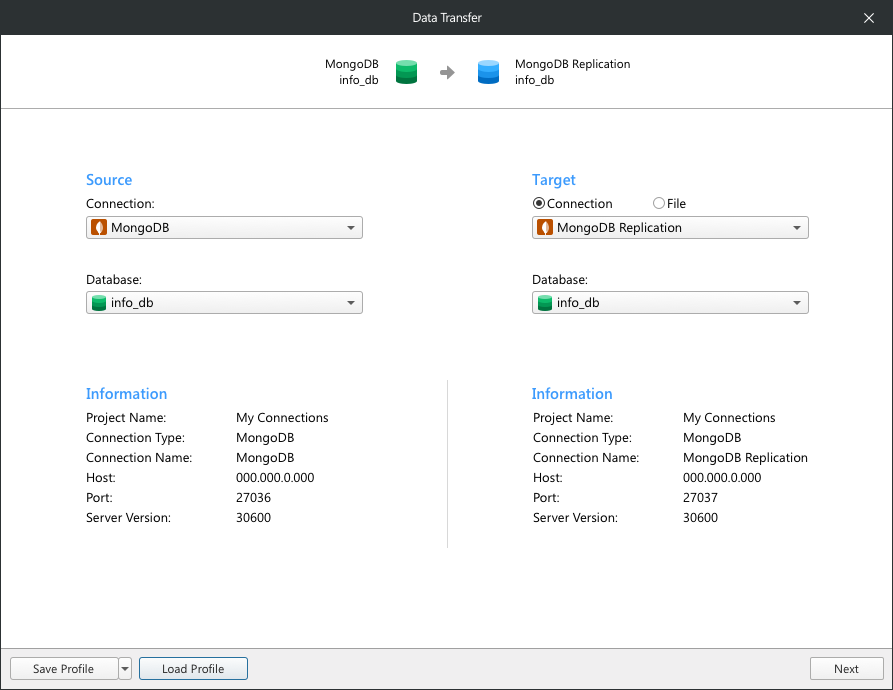Close the Data Transfer window
This screenshot has width=893, height=690.
tap(869, 18)
